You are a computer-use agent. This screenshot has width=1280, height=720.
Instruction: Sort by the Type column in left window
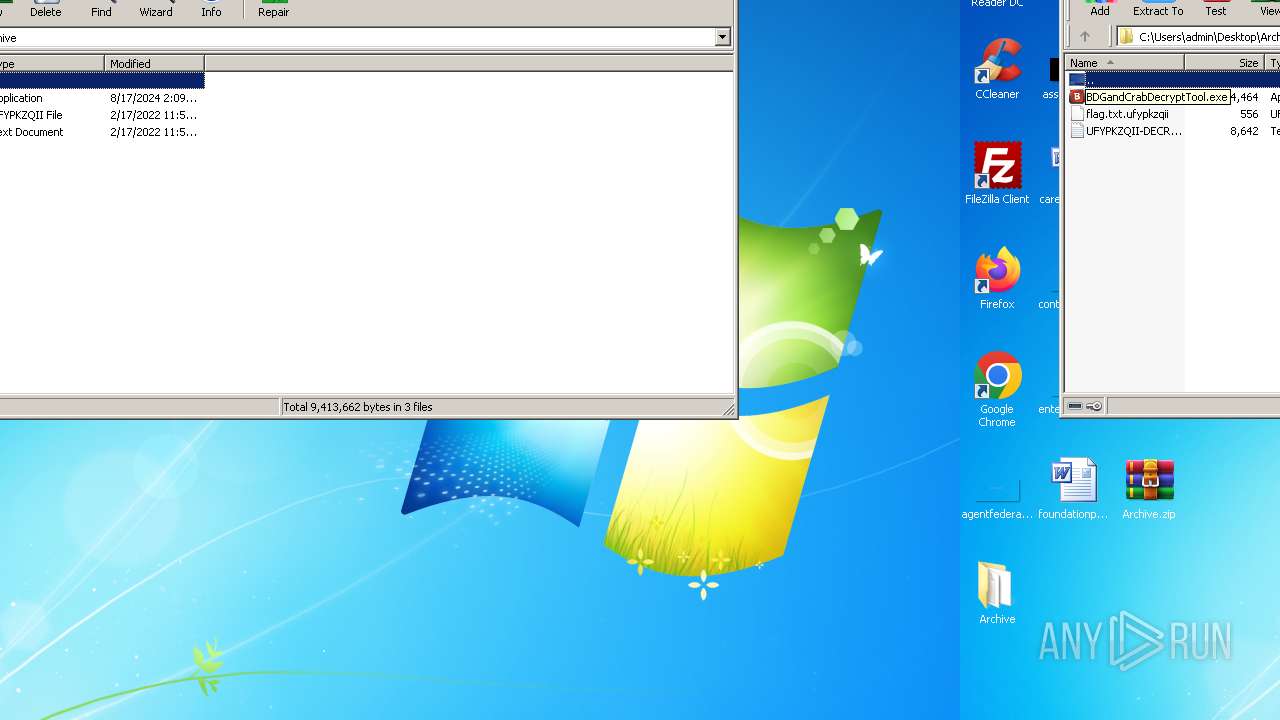pyautogui.click(x=52, y=63)
